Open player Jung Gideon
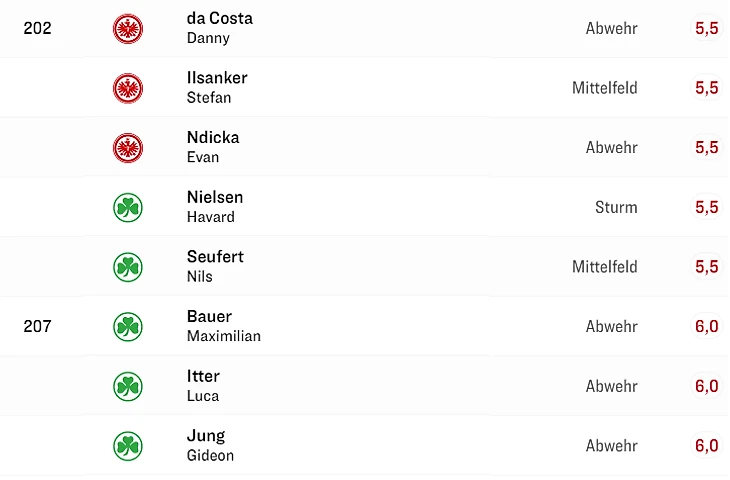The image size is (730, 480). [210, 445]
